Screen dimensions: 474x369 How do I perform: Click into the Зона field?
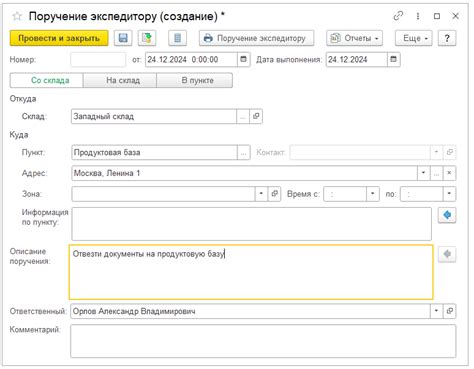click(x=163, y=194)
